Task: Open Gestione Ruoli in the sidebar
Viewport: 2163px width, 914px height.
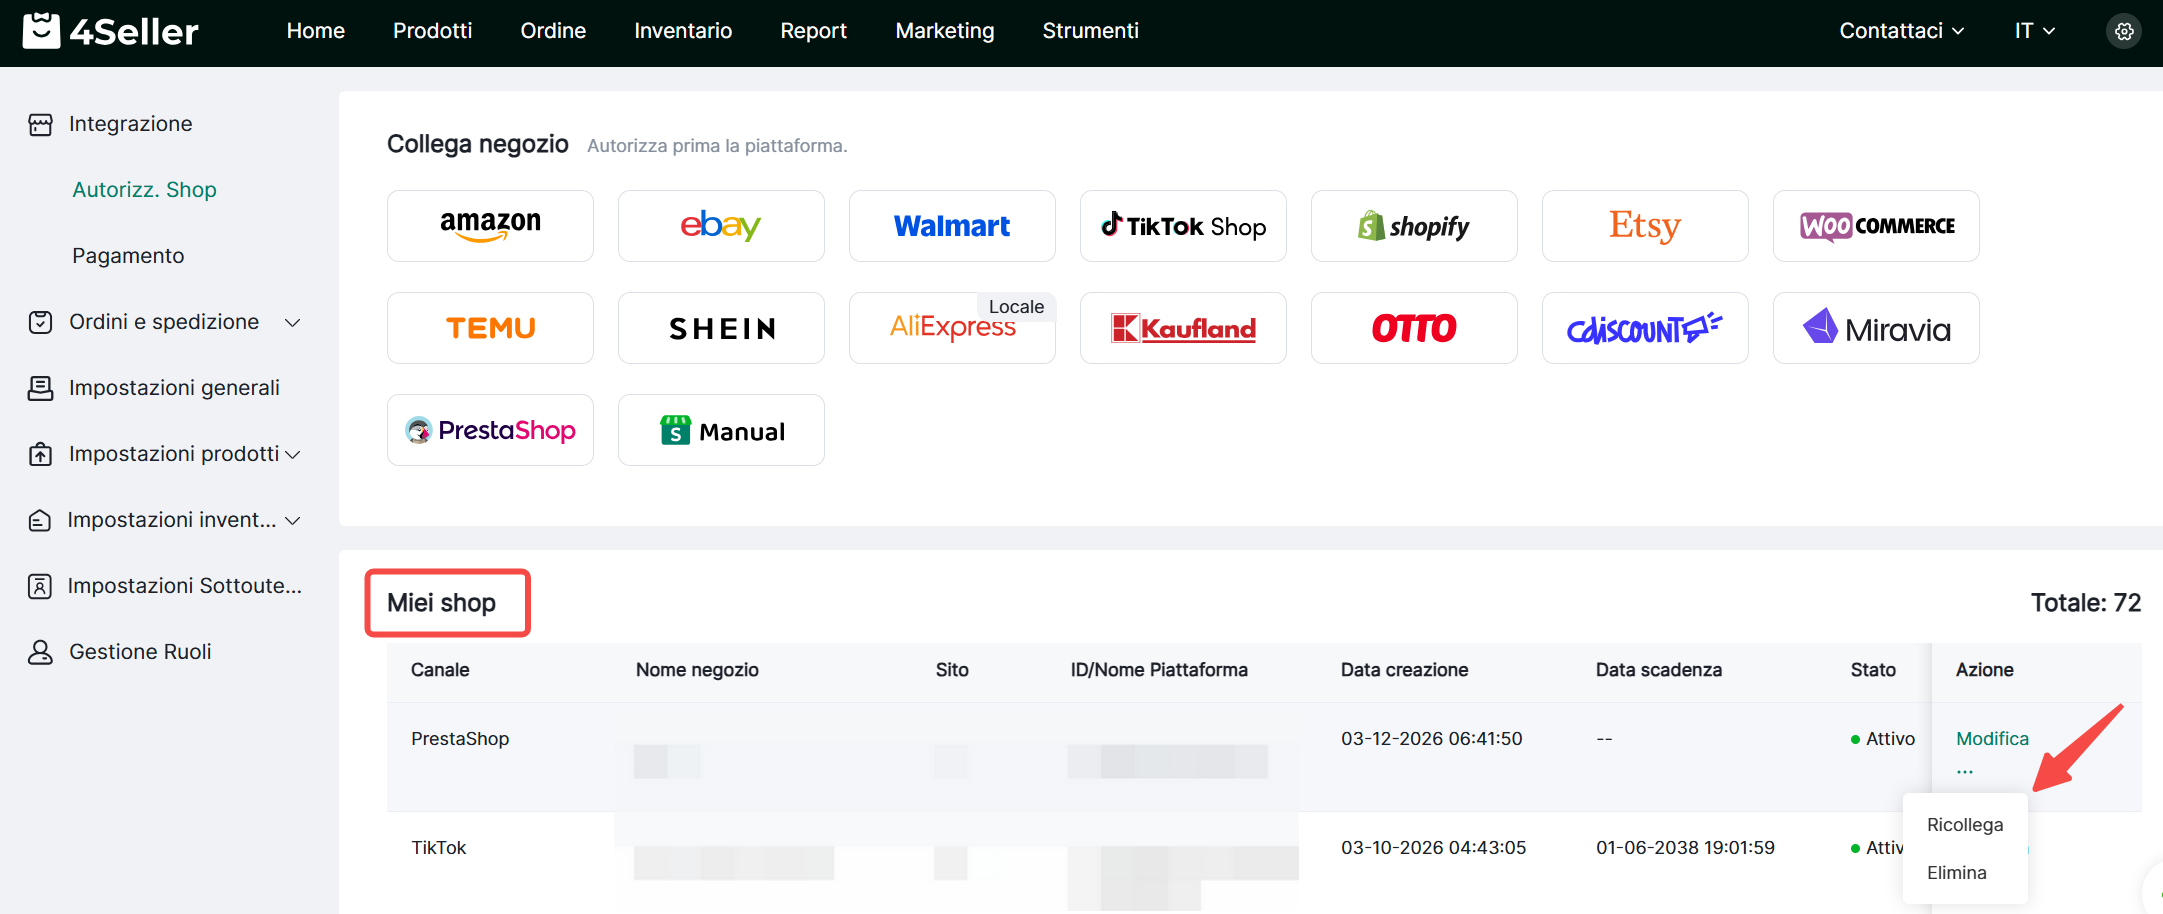Action: coord(140,652)
